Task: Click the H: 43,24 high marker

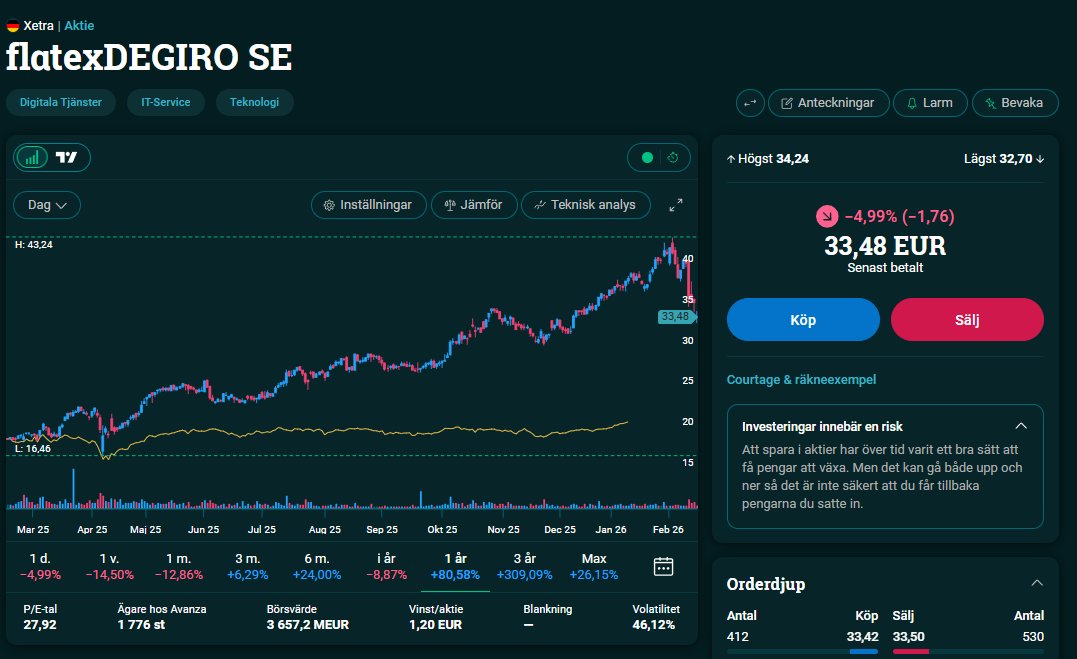Action: [x=34, y=245]
